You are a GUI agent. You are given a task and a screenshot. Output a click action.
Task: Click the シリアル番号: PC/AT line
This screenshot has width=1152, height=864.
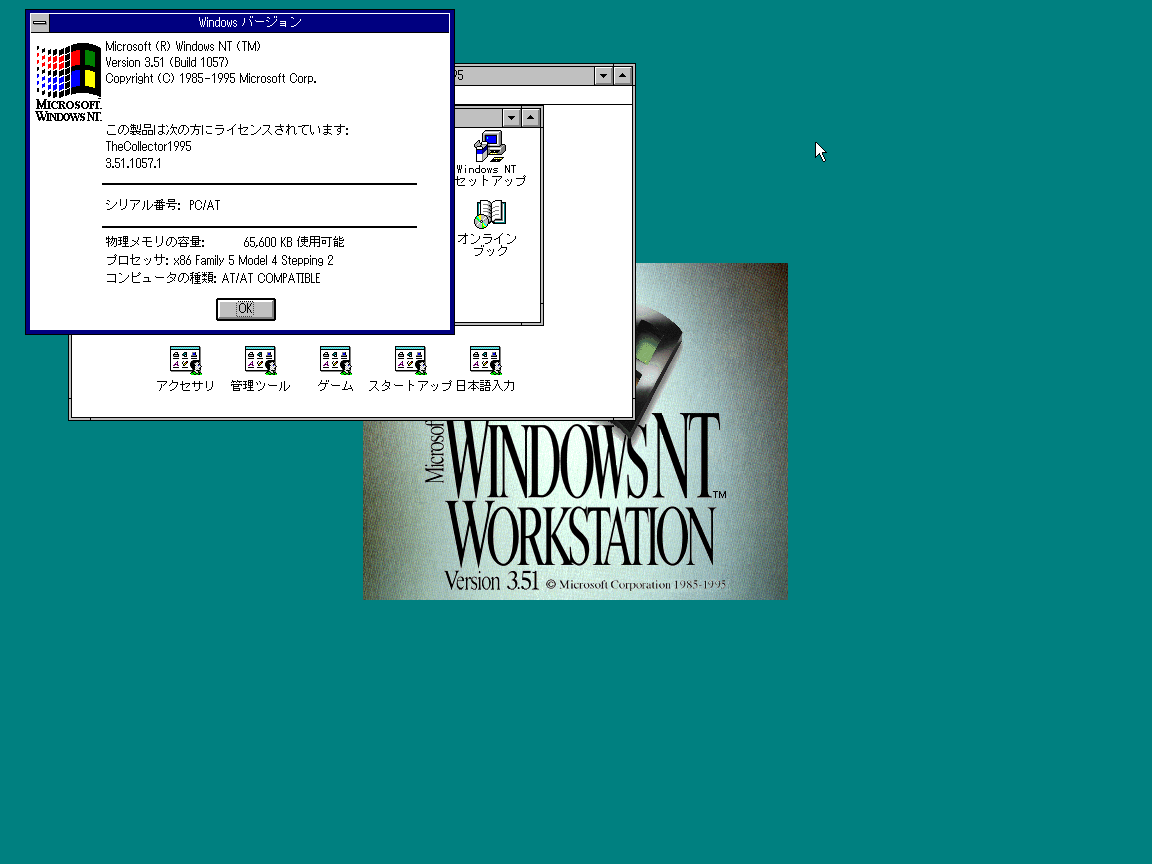pyautogui.click(x=162, y=205)
